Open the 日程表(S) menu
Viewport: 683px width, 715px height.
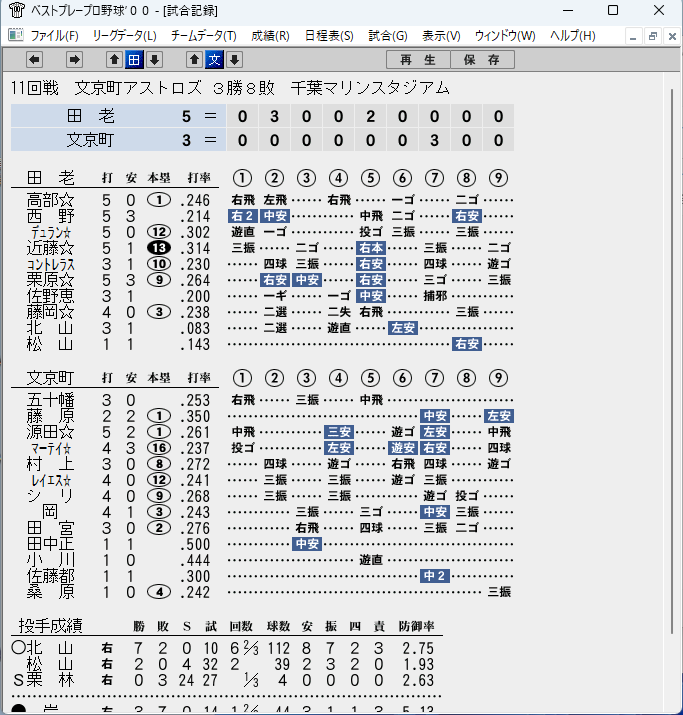[329, 36]
